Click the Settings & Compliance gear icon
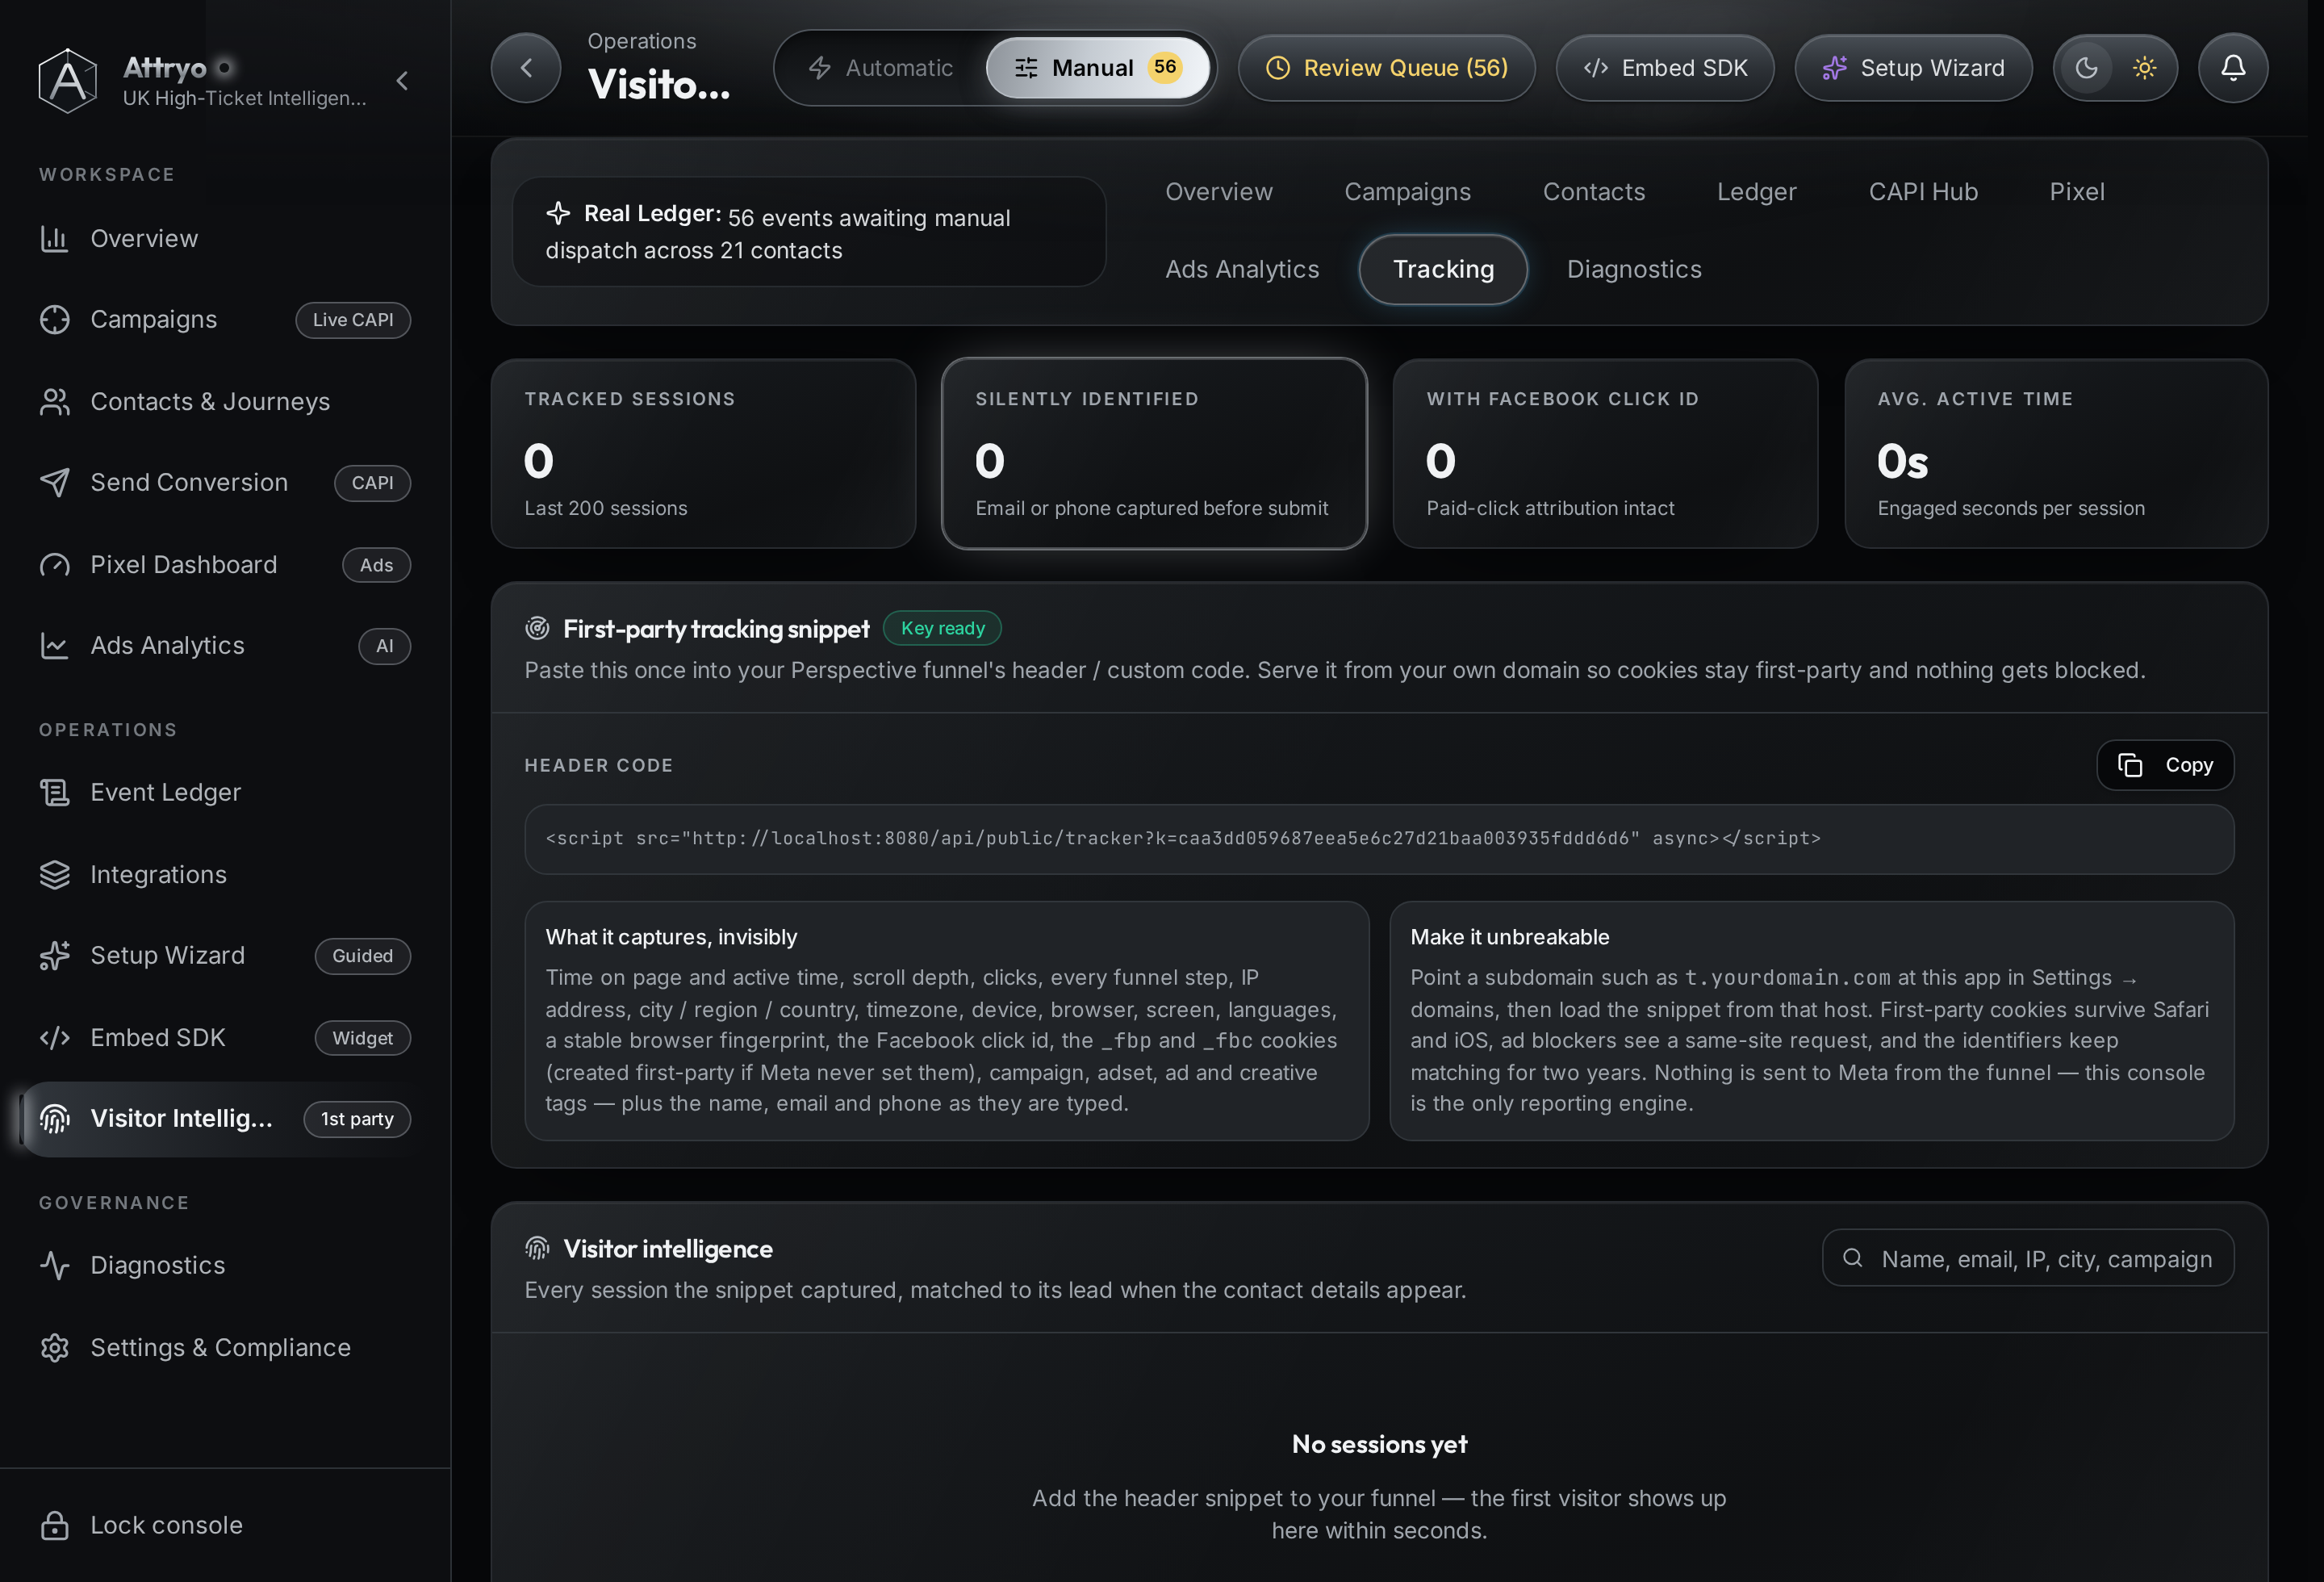 point(54,1347)
